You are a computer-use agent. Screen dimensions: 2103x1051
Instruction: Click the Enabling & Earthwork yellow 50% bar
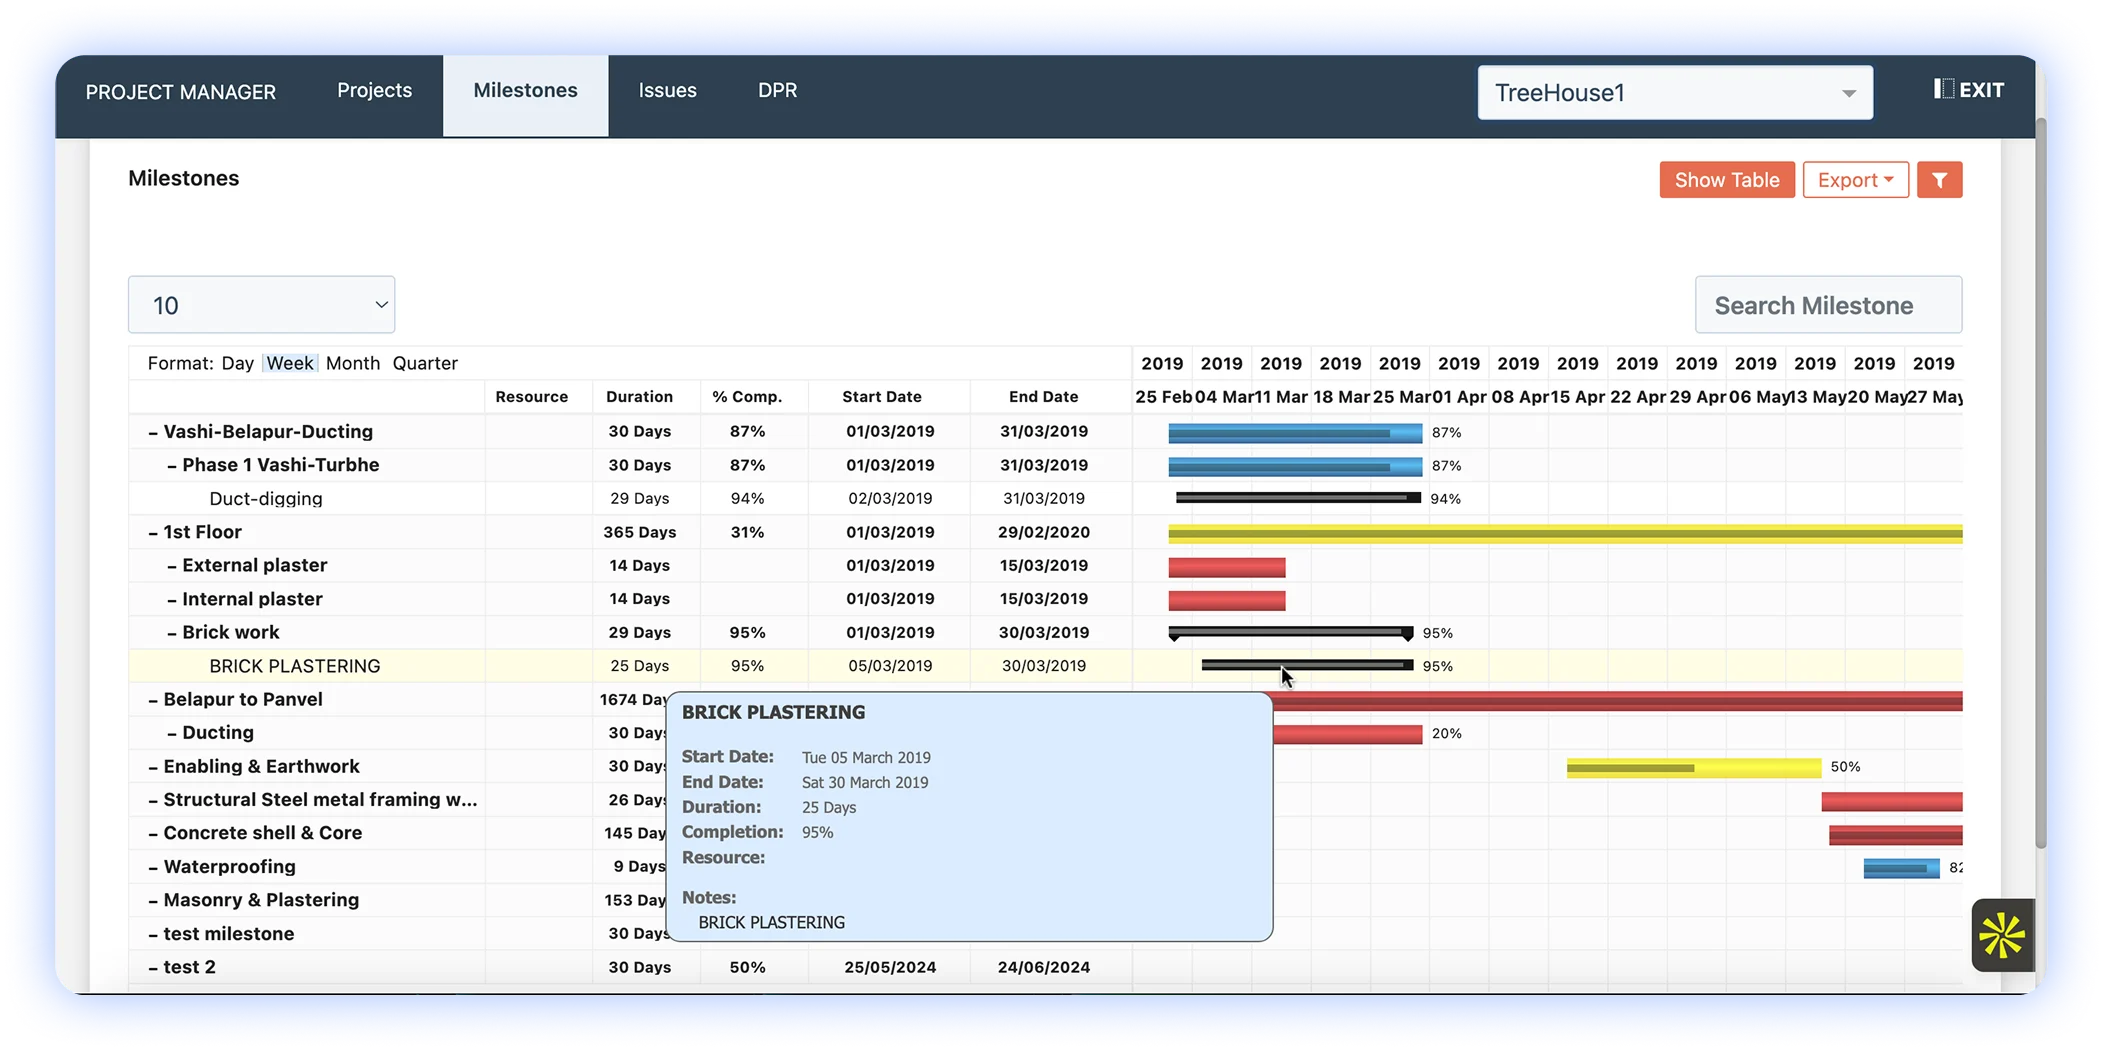pyautogui.click(x=1694, y=767)
